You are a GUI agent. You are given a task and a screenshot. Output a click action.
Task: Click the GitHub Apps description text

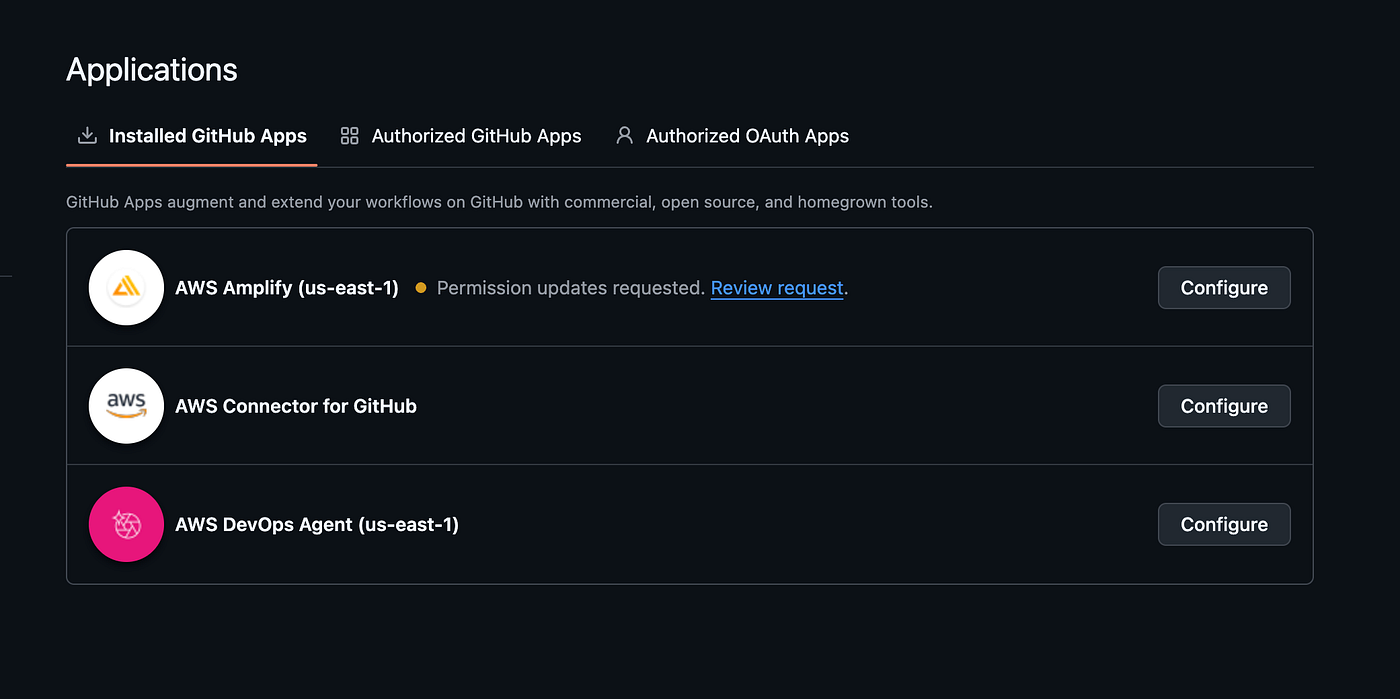(x=499, y=202)
